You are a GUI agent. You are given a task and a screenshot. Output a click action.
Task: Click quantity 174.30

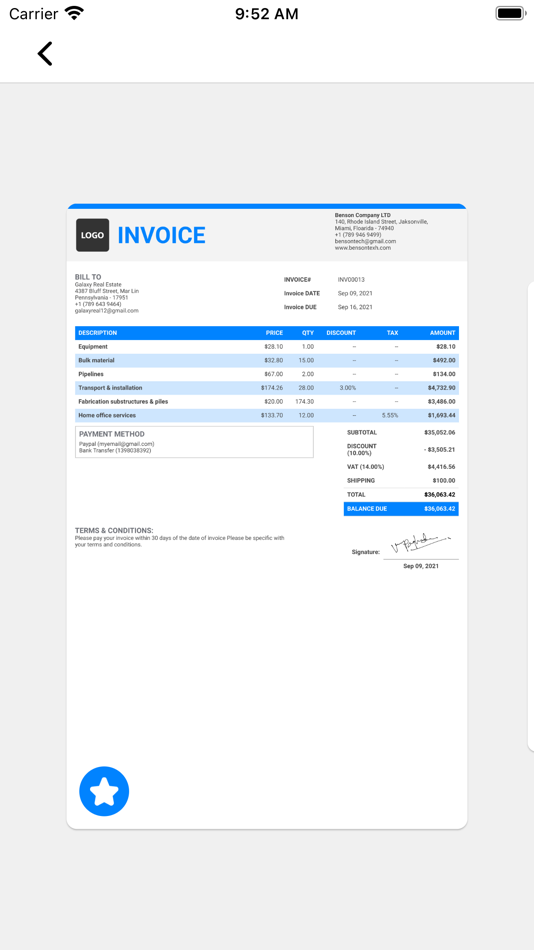pyautogui.click(x=304, y=402)
